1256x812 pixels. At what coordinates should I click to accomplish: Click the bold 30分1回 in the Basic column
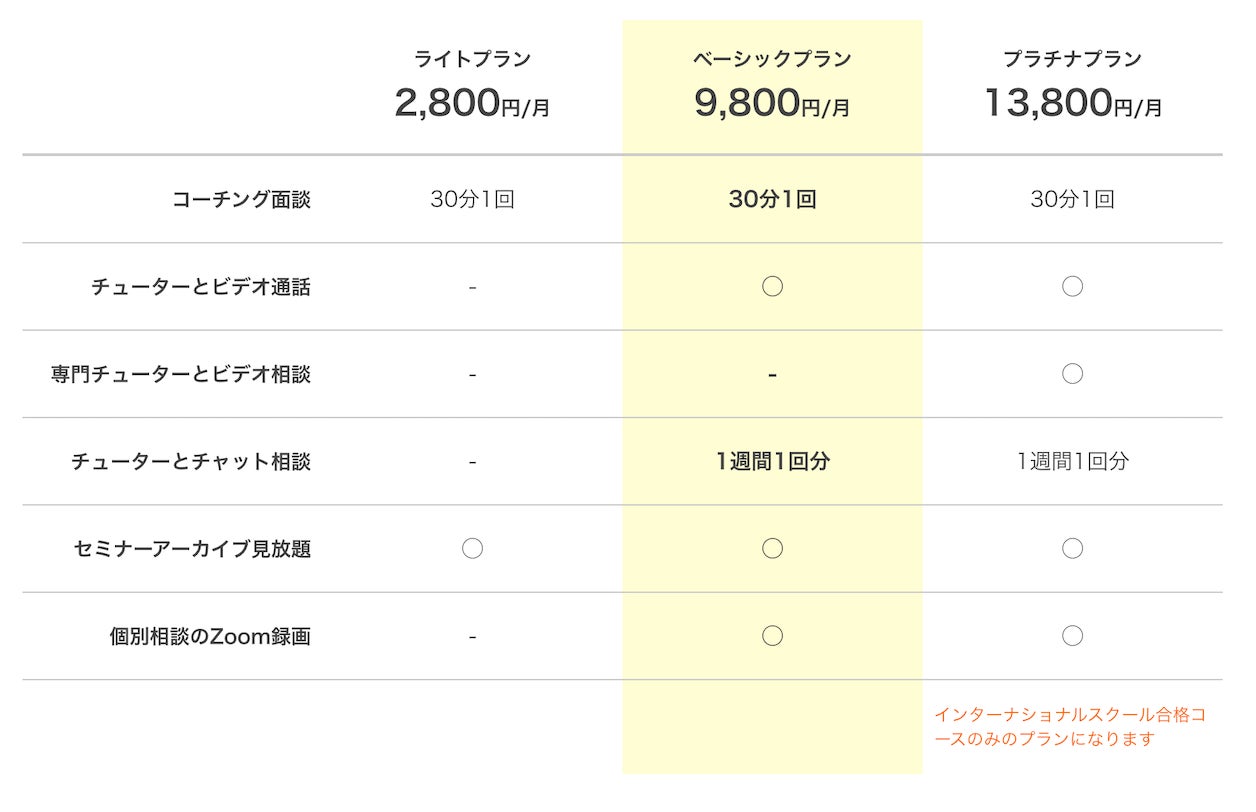[772, 199]
